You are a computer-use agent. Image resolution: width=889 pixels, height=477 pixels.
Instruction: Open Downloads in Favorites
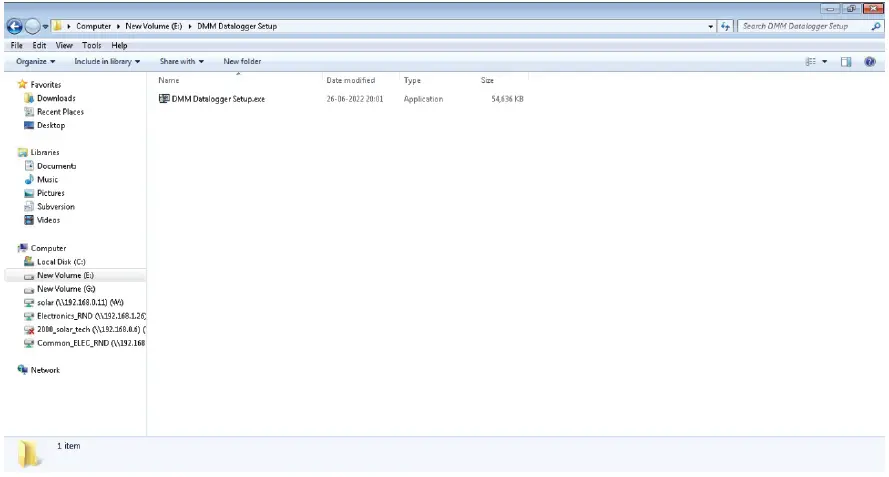tap(56, 98)
